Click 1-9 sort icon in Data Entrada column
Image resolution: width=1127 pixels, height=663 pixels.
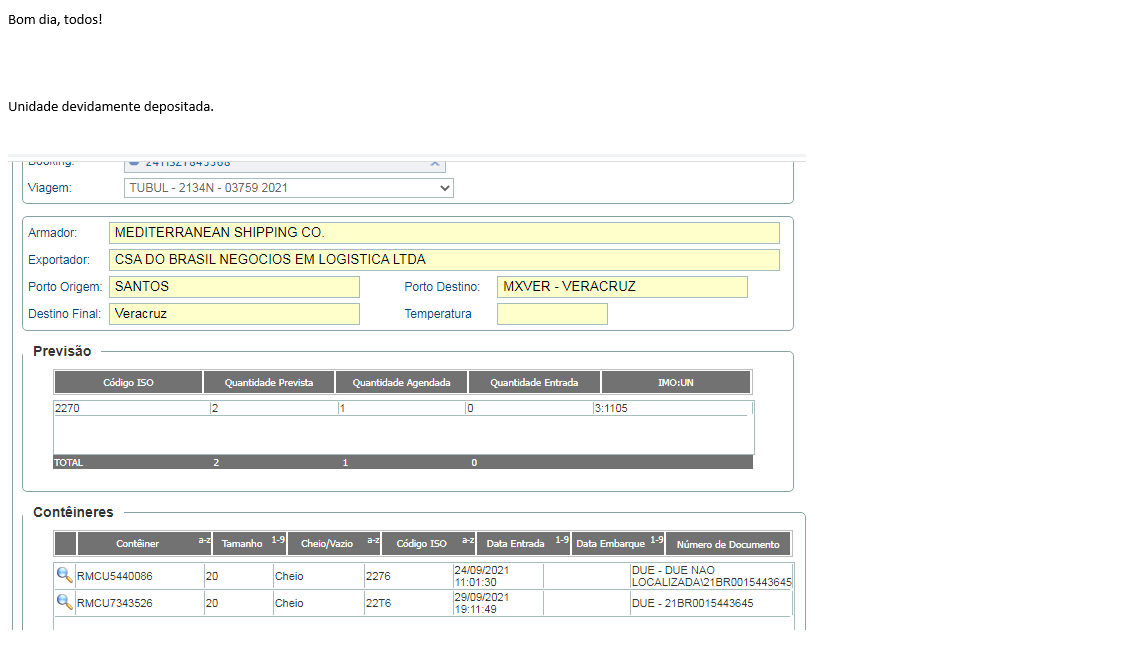click(562, 541)
